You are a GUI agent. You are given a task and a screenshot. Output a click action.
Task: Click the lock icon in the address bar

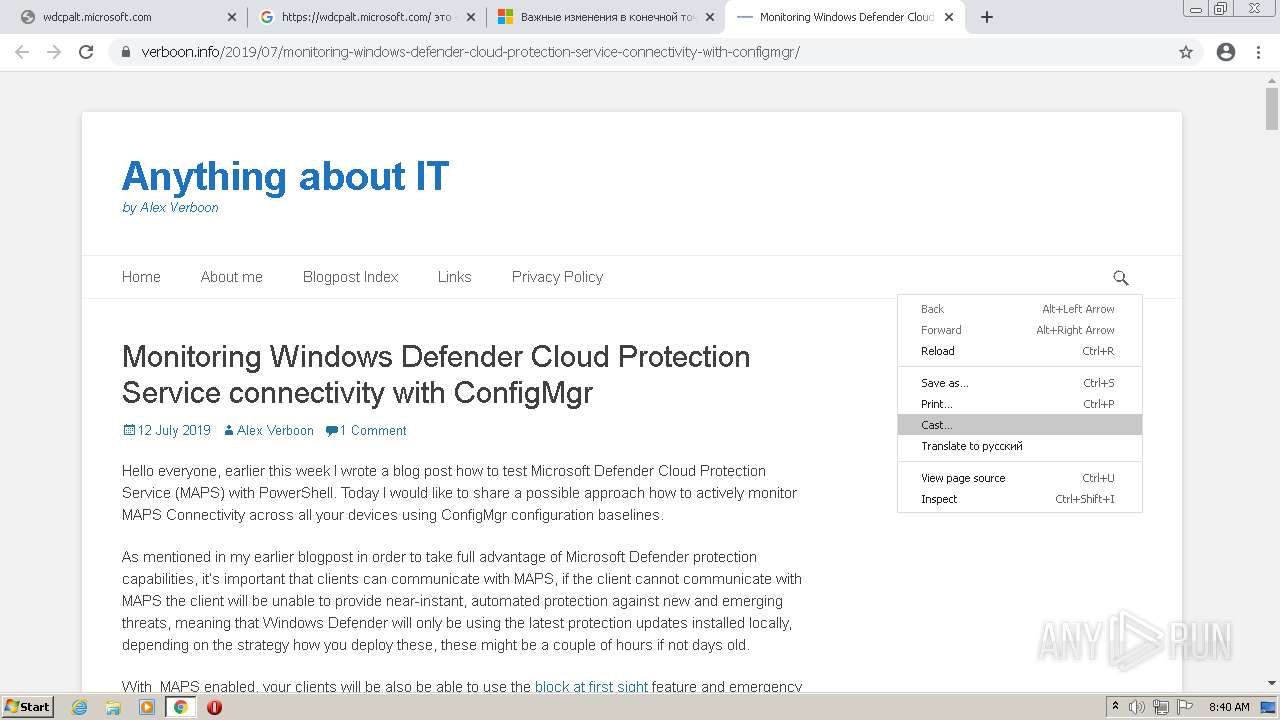click(126, 52)
